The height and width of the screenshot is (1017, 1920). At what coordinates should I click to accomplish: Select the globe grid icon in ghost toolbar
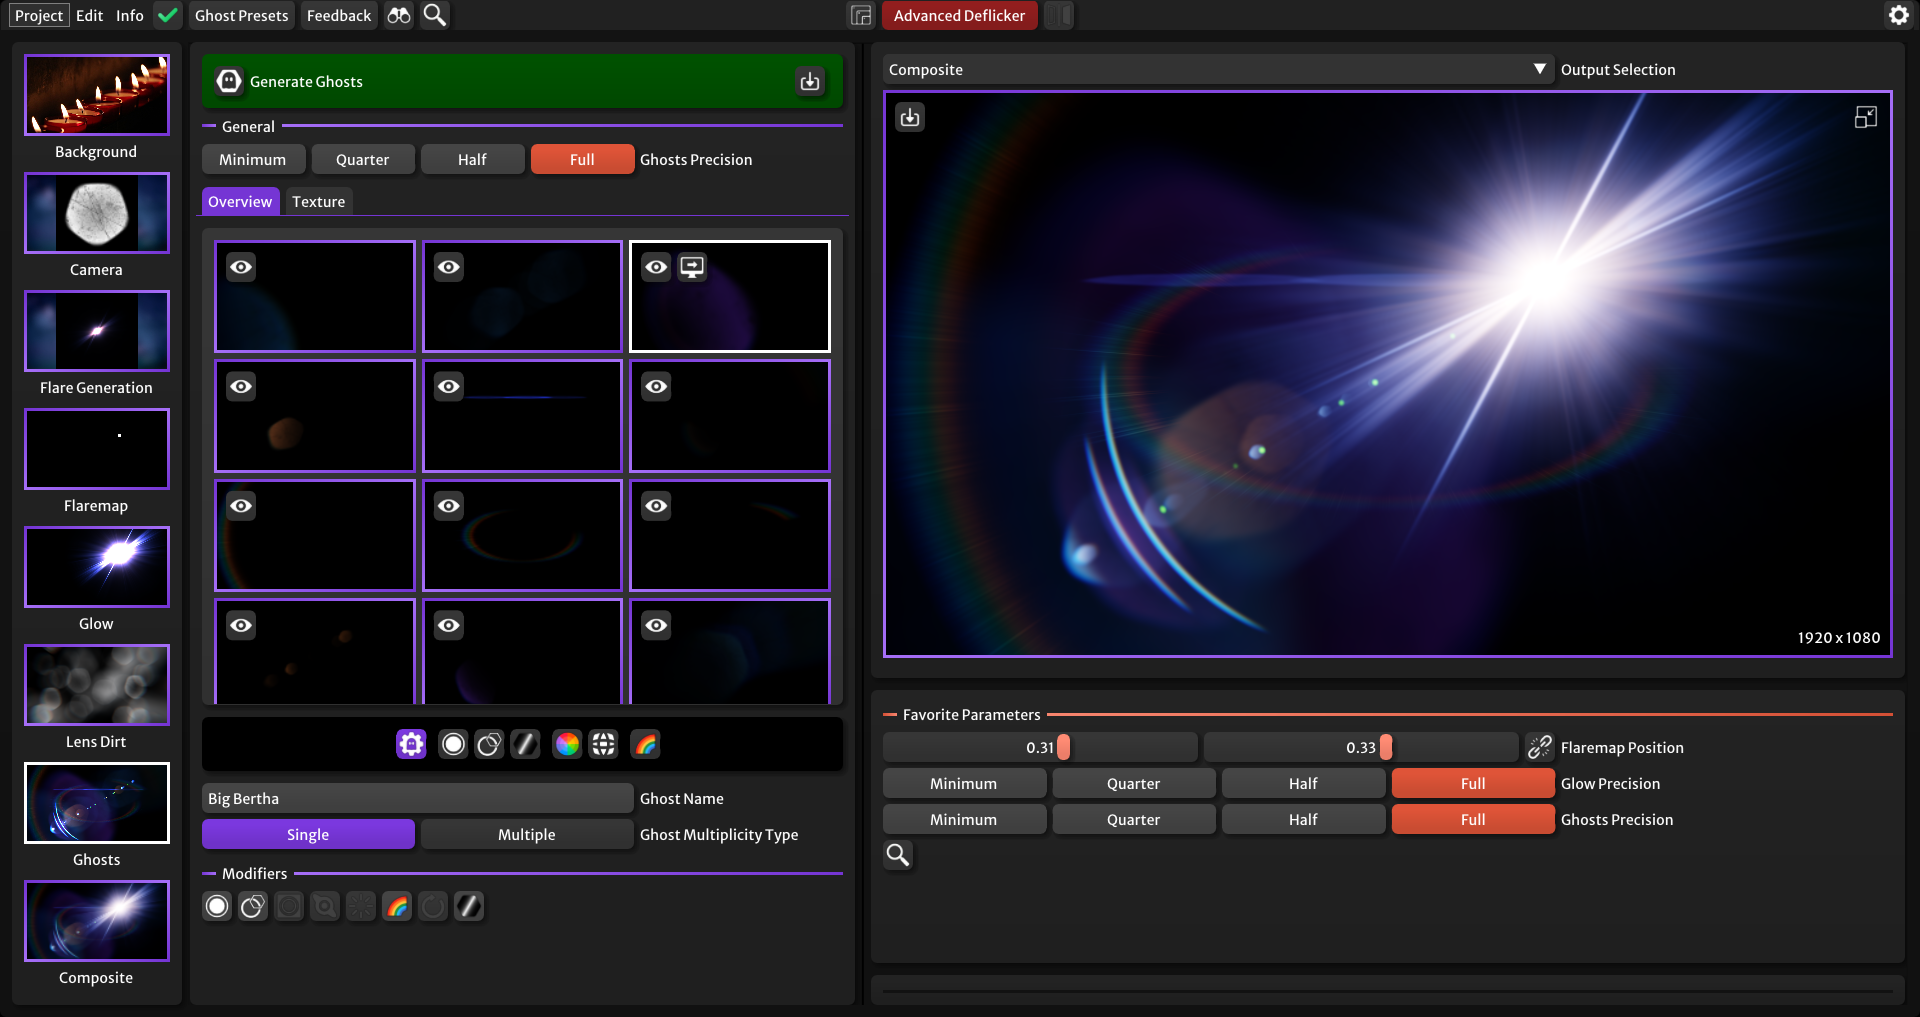[603, 744]
